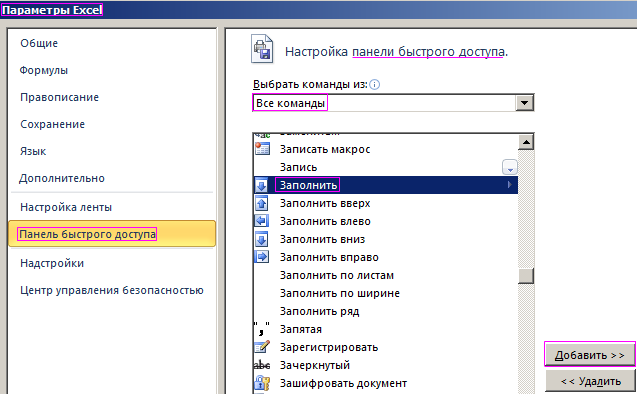Image resolution: width=637 pixels, height=394 pixels.
Task: Select the Язык section
Action: (33, 152)
